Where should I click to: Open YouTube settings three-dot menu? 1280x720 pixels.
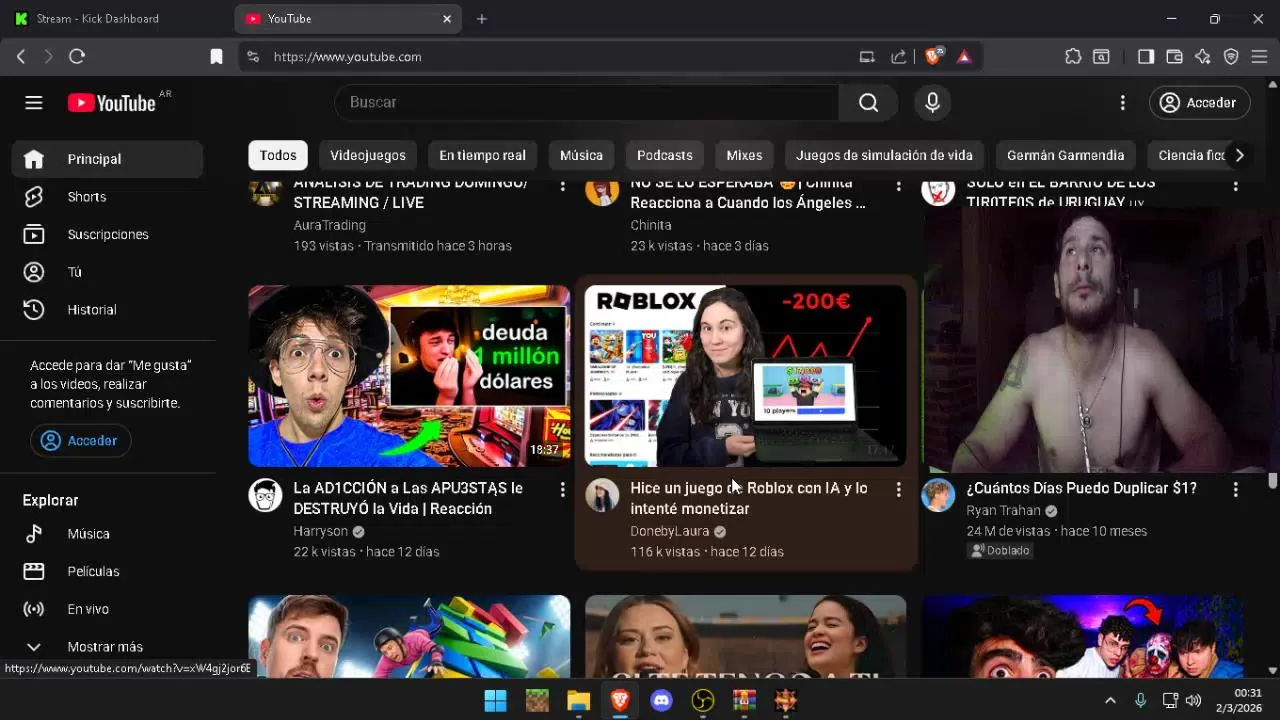pyautogui.click(x=1122, y=103)
